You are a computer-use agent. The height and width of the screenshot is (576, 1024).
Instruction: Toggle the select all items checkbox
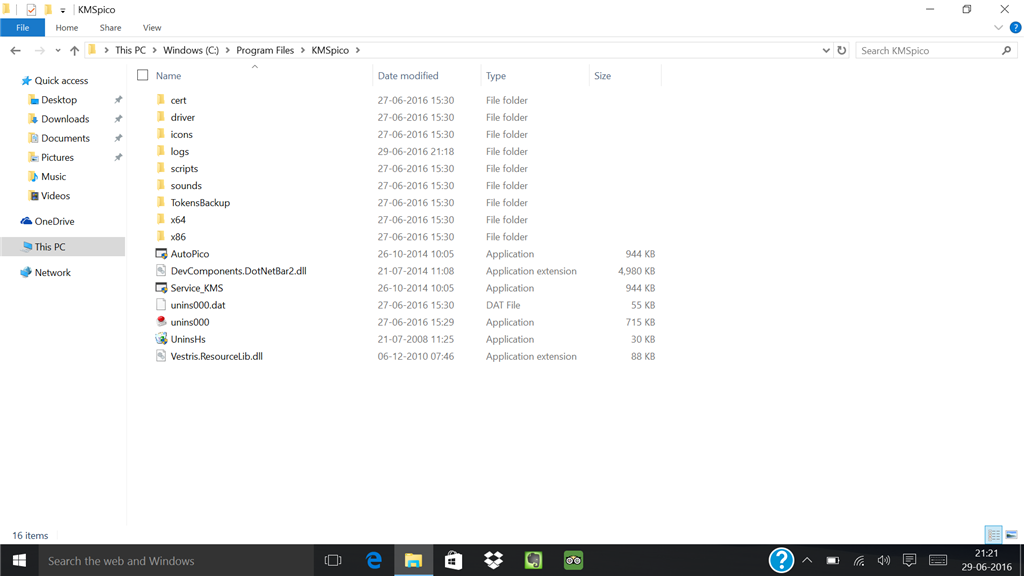pyautogui.click(x=142, y=75)
